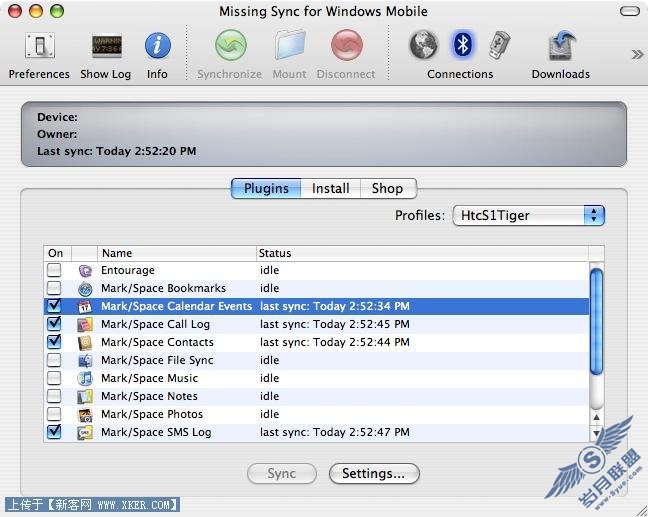Select the Mark/Space SMS Log row name
Image resolution: width=648 pixels, height=517 pixels.
(x=156, y=433)
